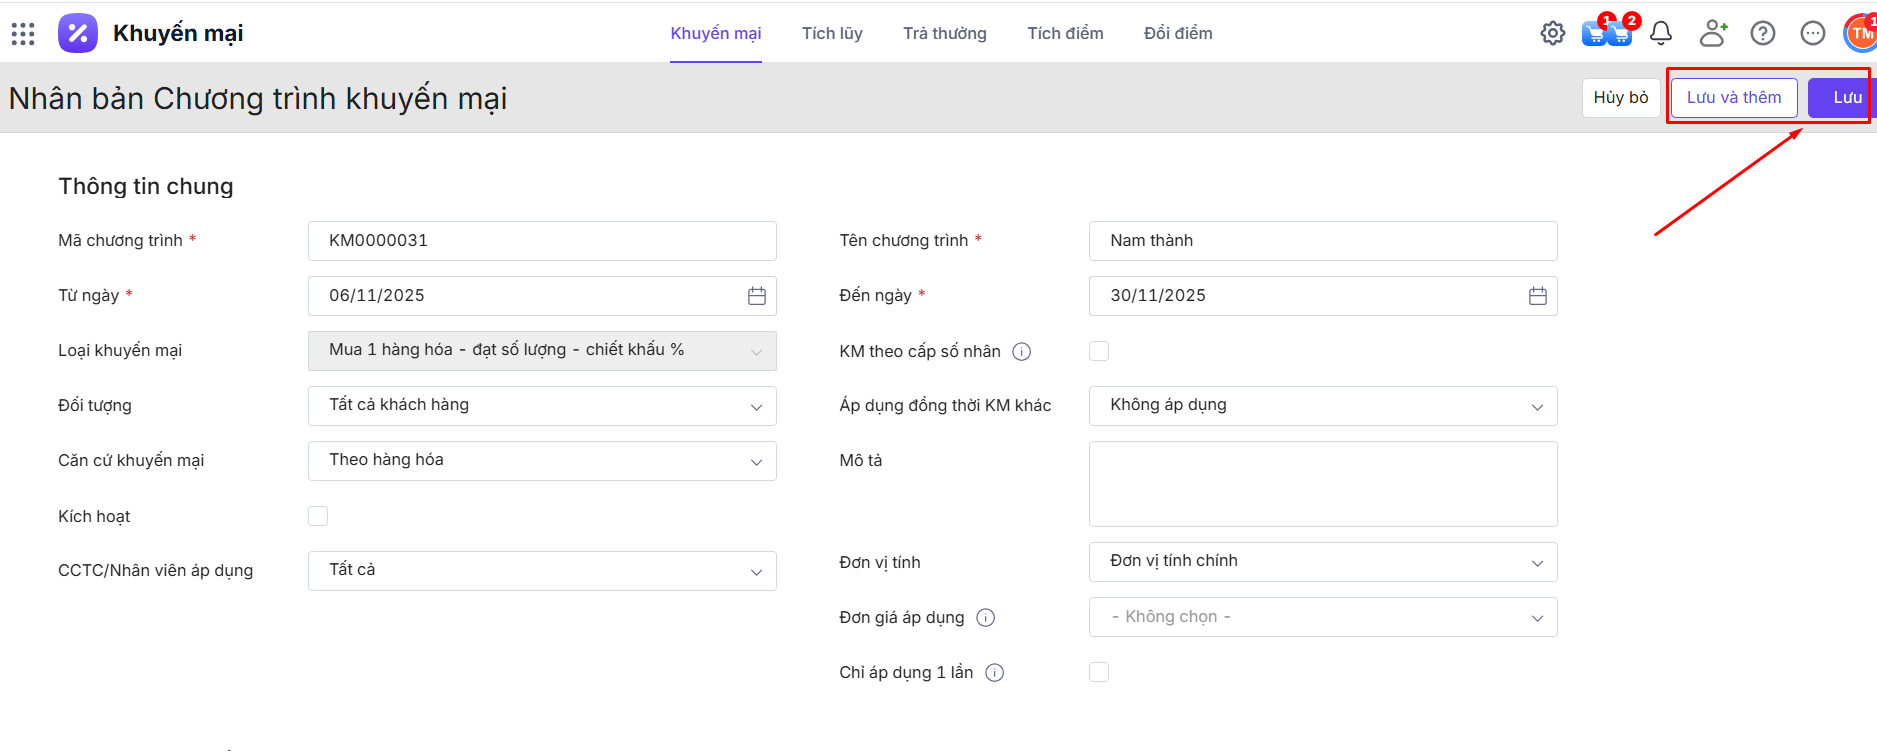Go to the Đổi điểm tab
1877x751 pixels.
(1178, 34)
